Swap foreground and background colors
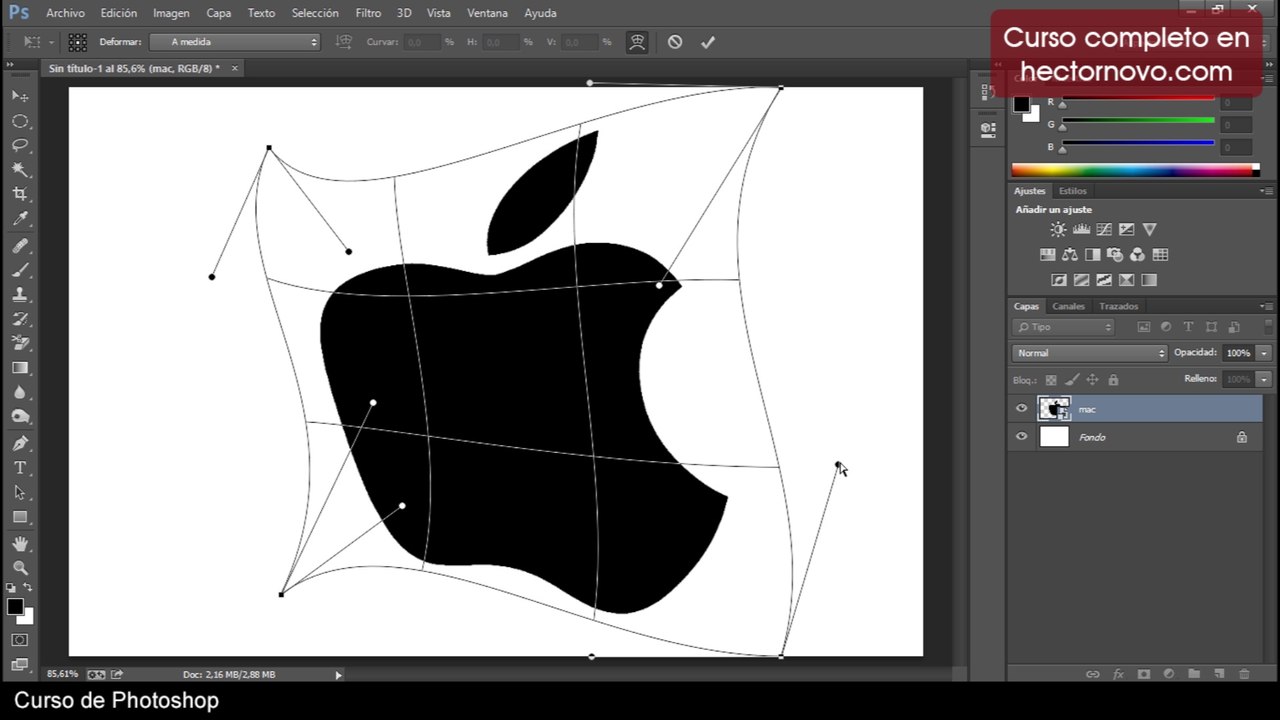Viewport: 1280px width, 720px height. (28, 588)
